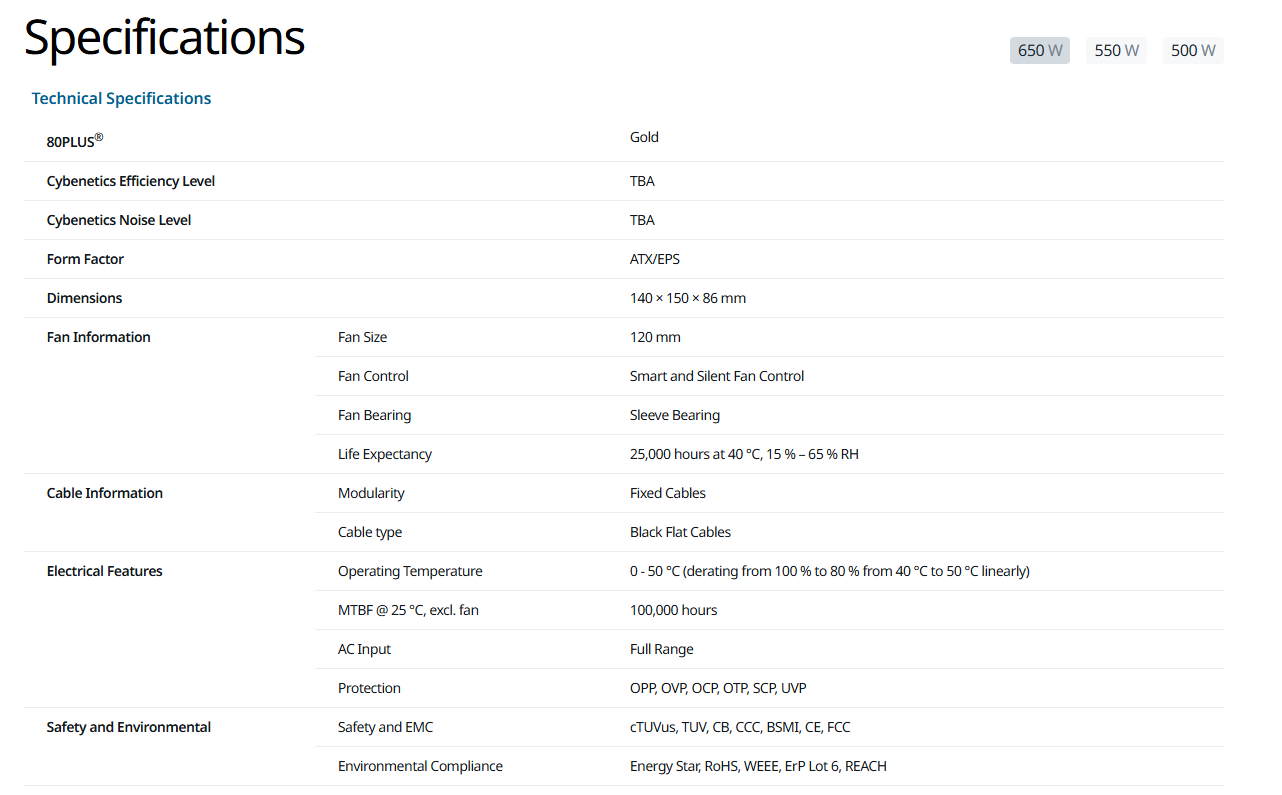This screenshot has width=1282, height=795.
Task: Click the Fan Information section label
Action: 98,337
